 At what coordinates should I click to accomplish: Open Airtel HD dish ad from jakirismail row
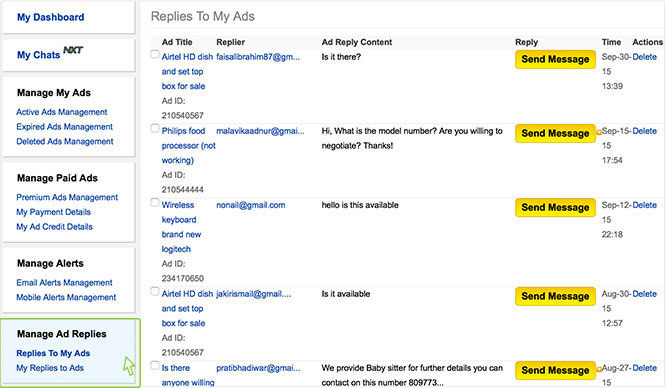coord(187,308)
